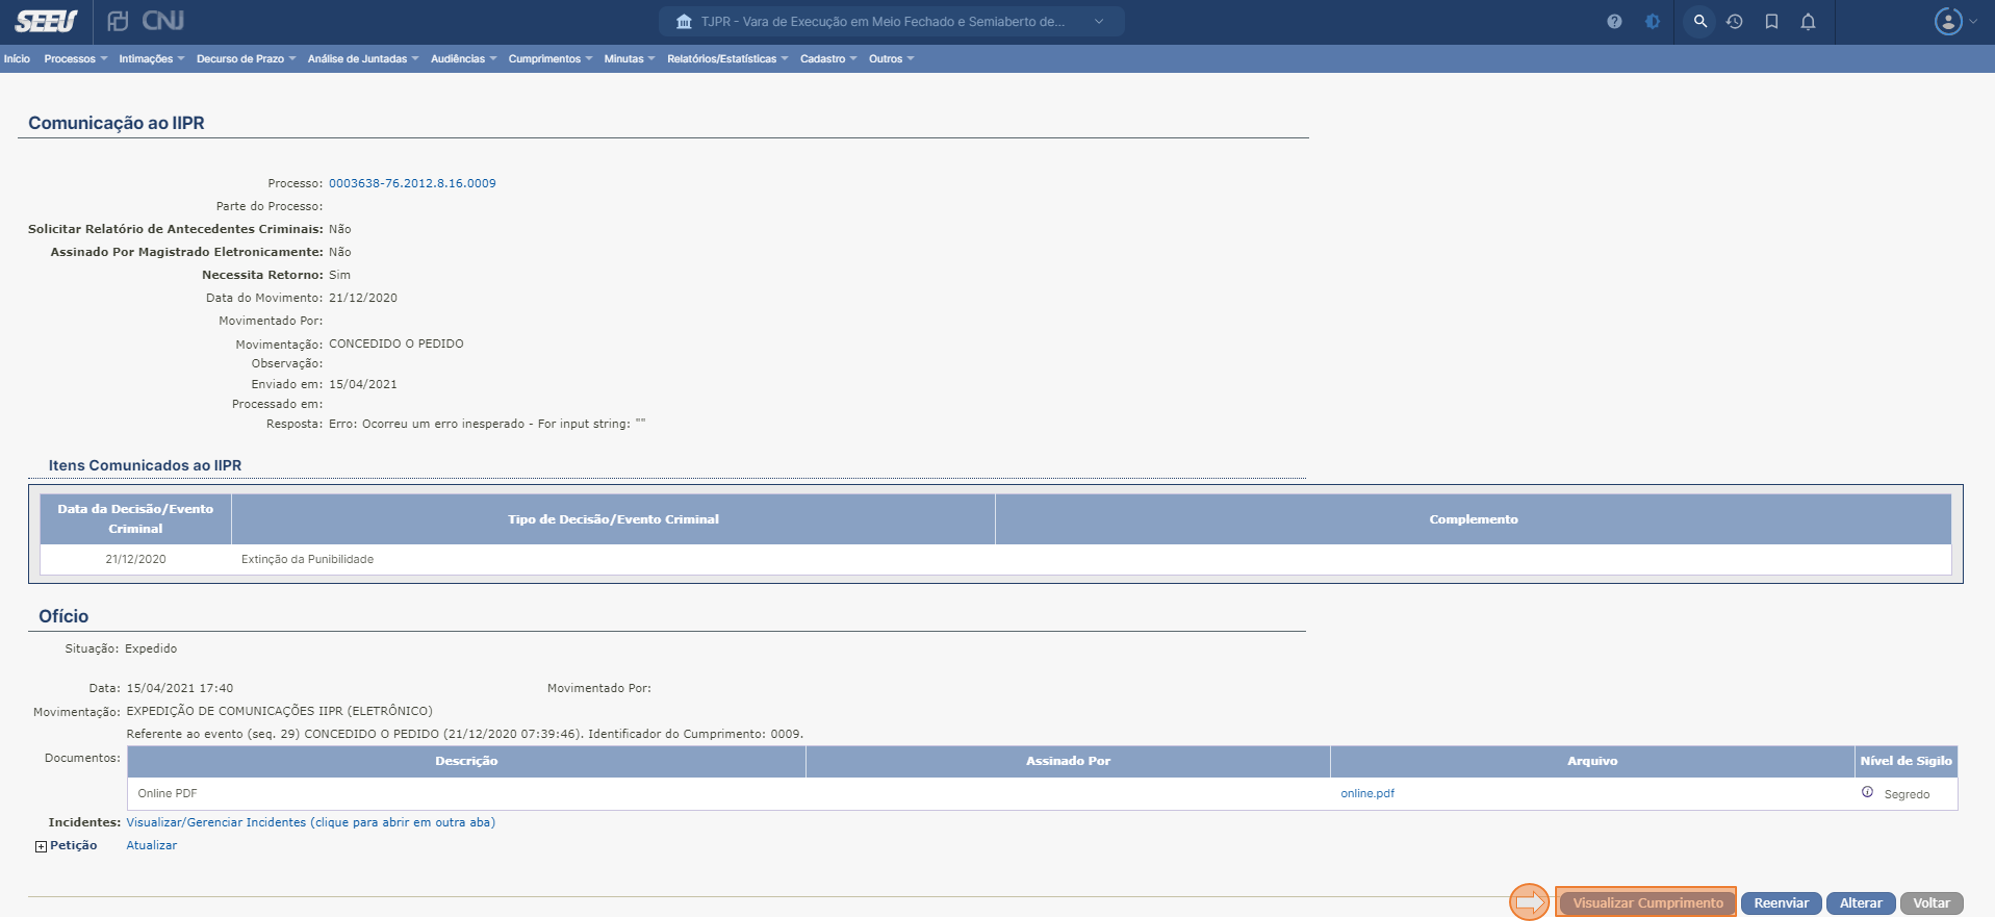This screenshot has width=1995, height=921.
Task: Open the search magnifier icon
Action: [x=1699, y=21]
